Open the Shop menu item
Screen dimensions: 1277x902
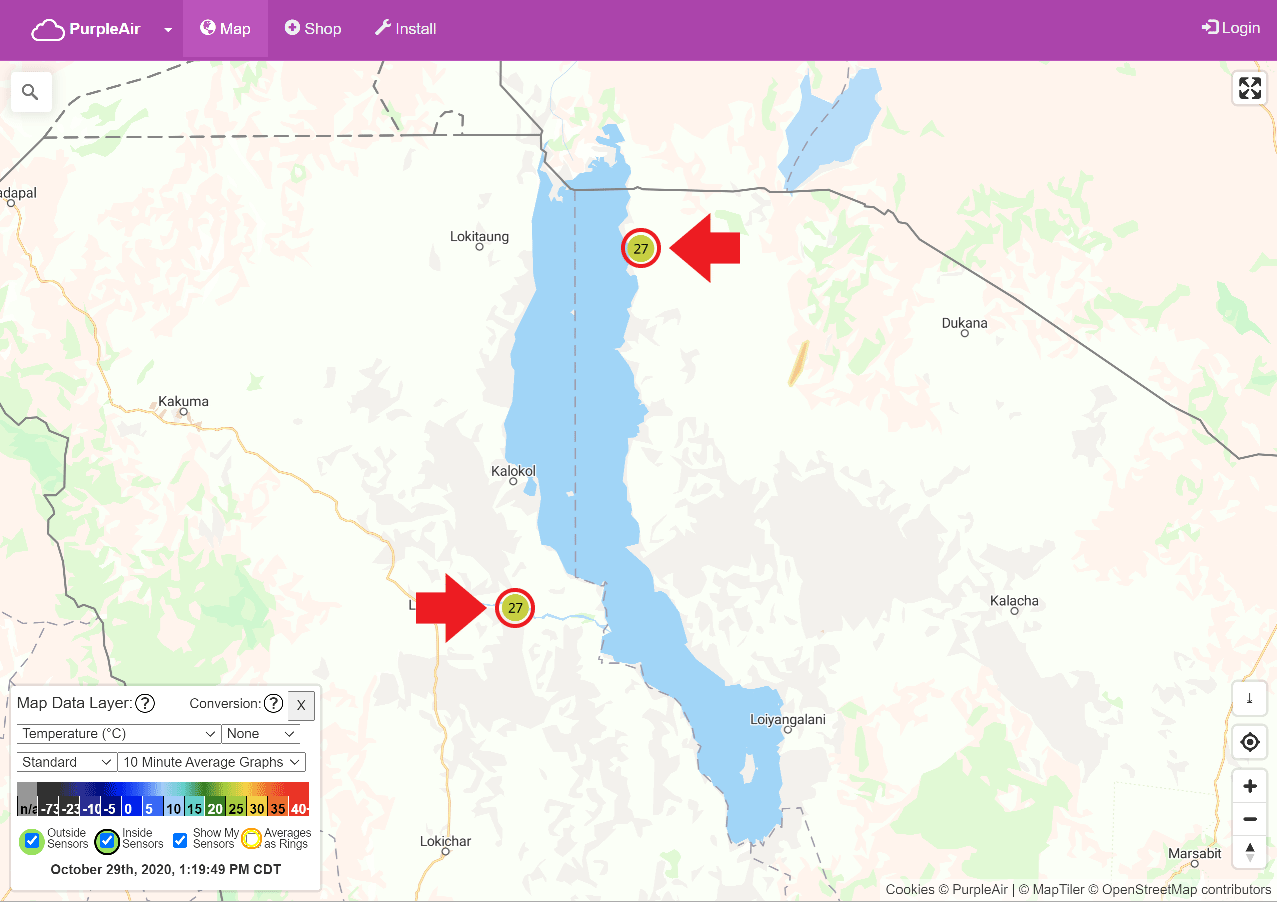point(313,29)
